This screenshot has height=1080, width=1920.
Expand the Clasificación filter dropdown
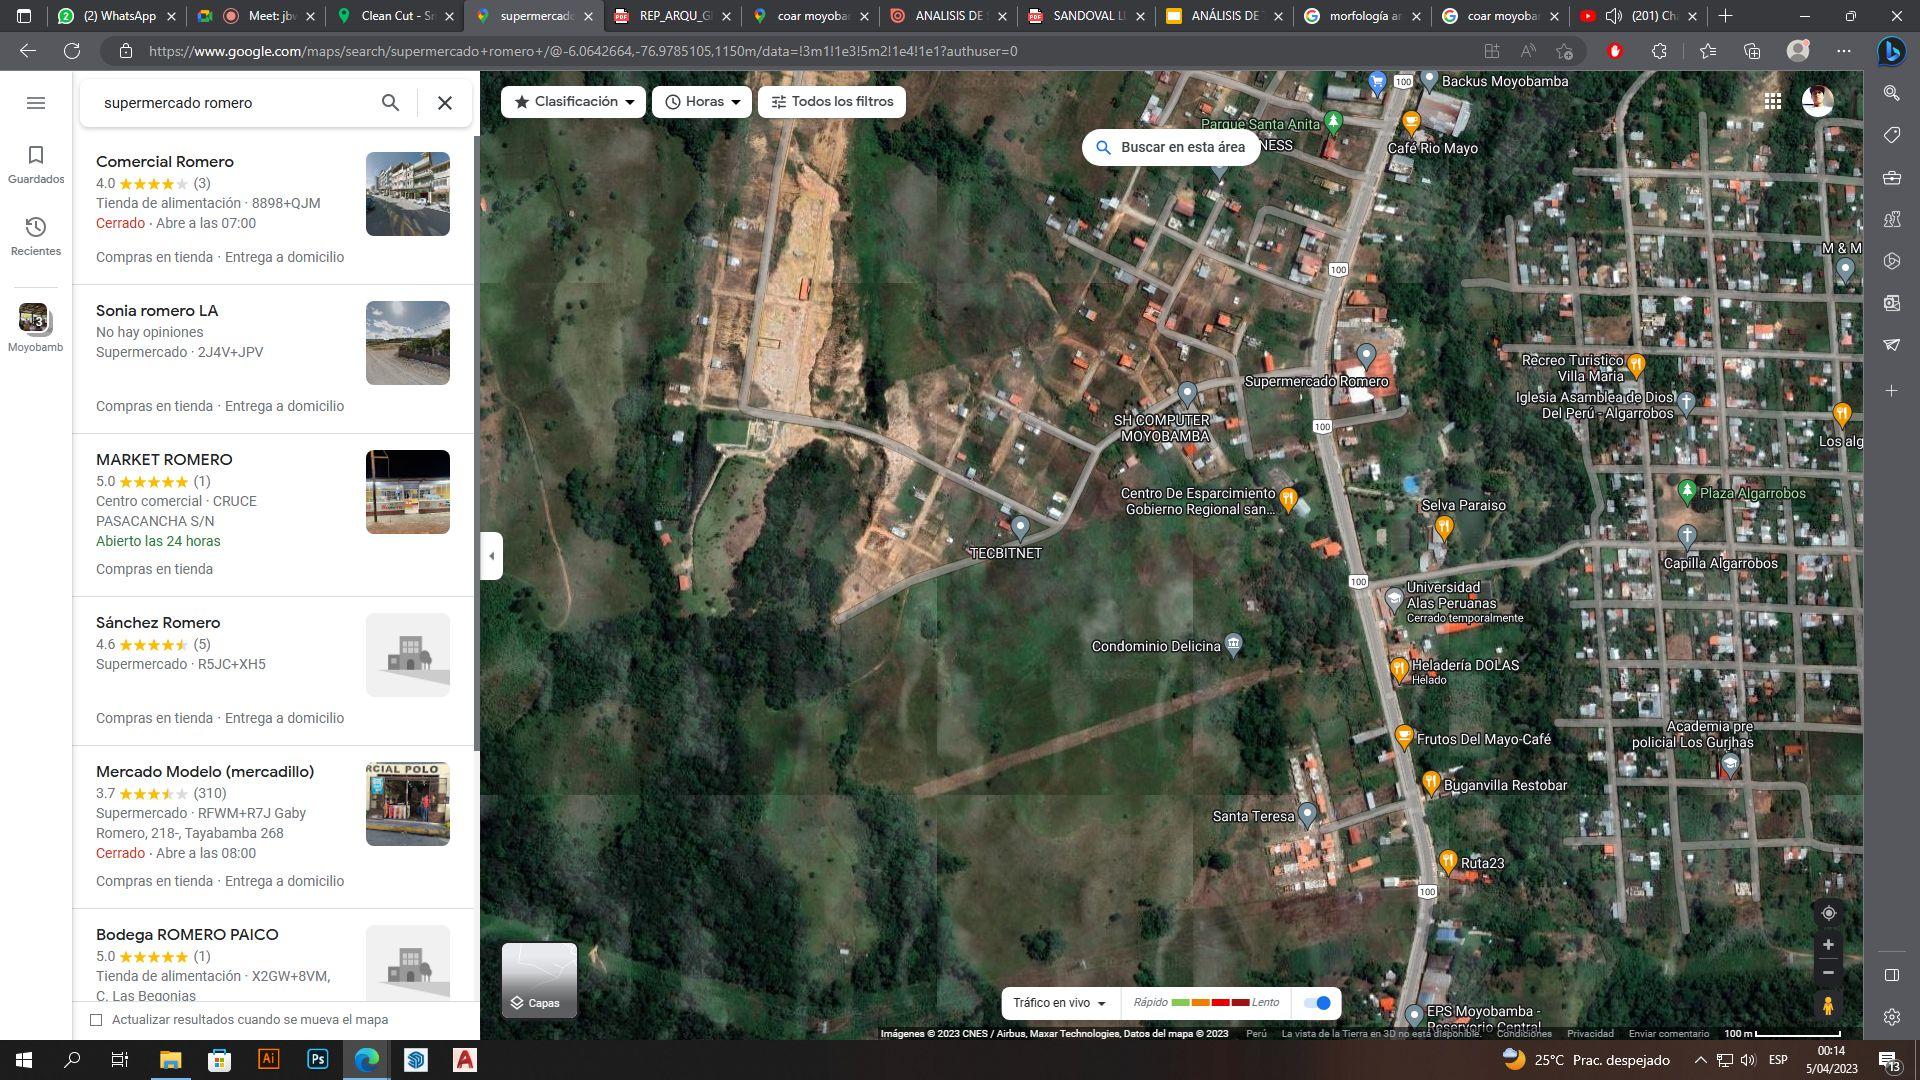[574, 102]
